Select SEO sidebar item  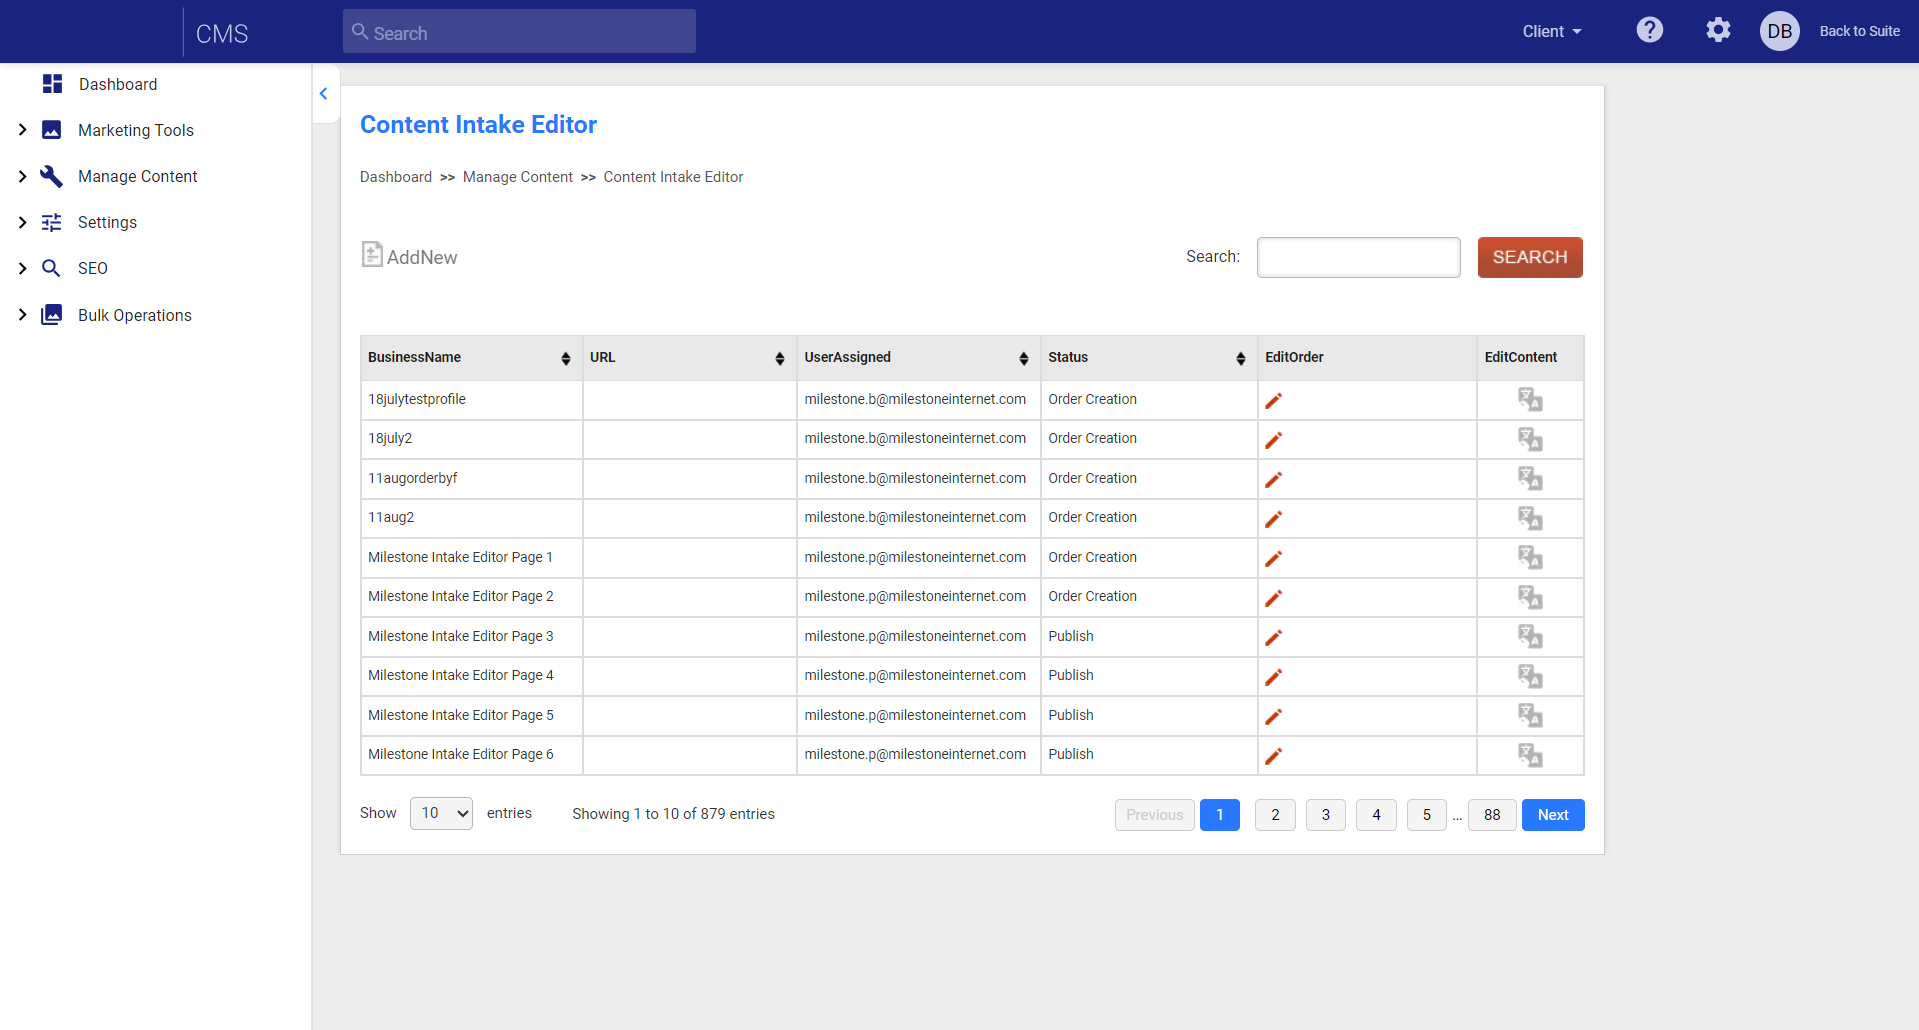pyautogui.click(x=93, y=268)
